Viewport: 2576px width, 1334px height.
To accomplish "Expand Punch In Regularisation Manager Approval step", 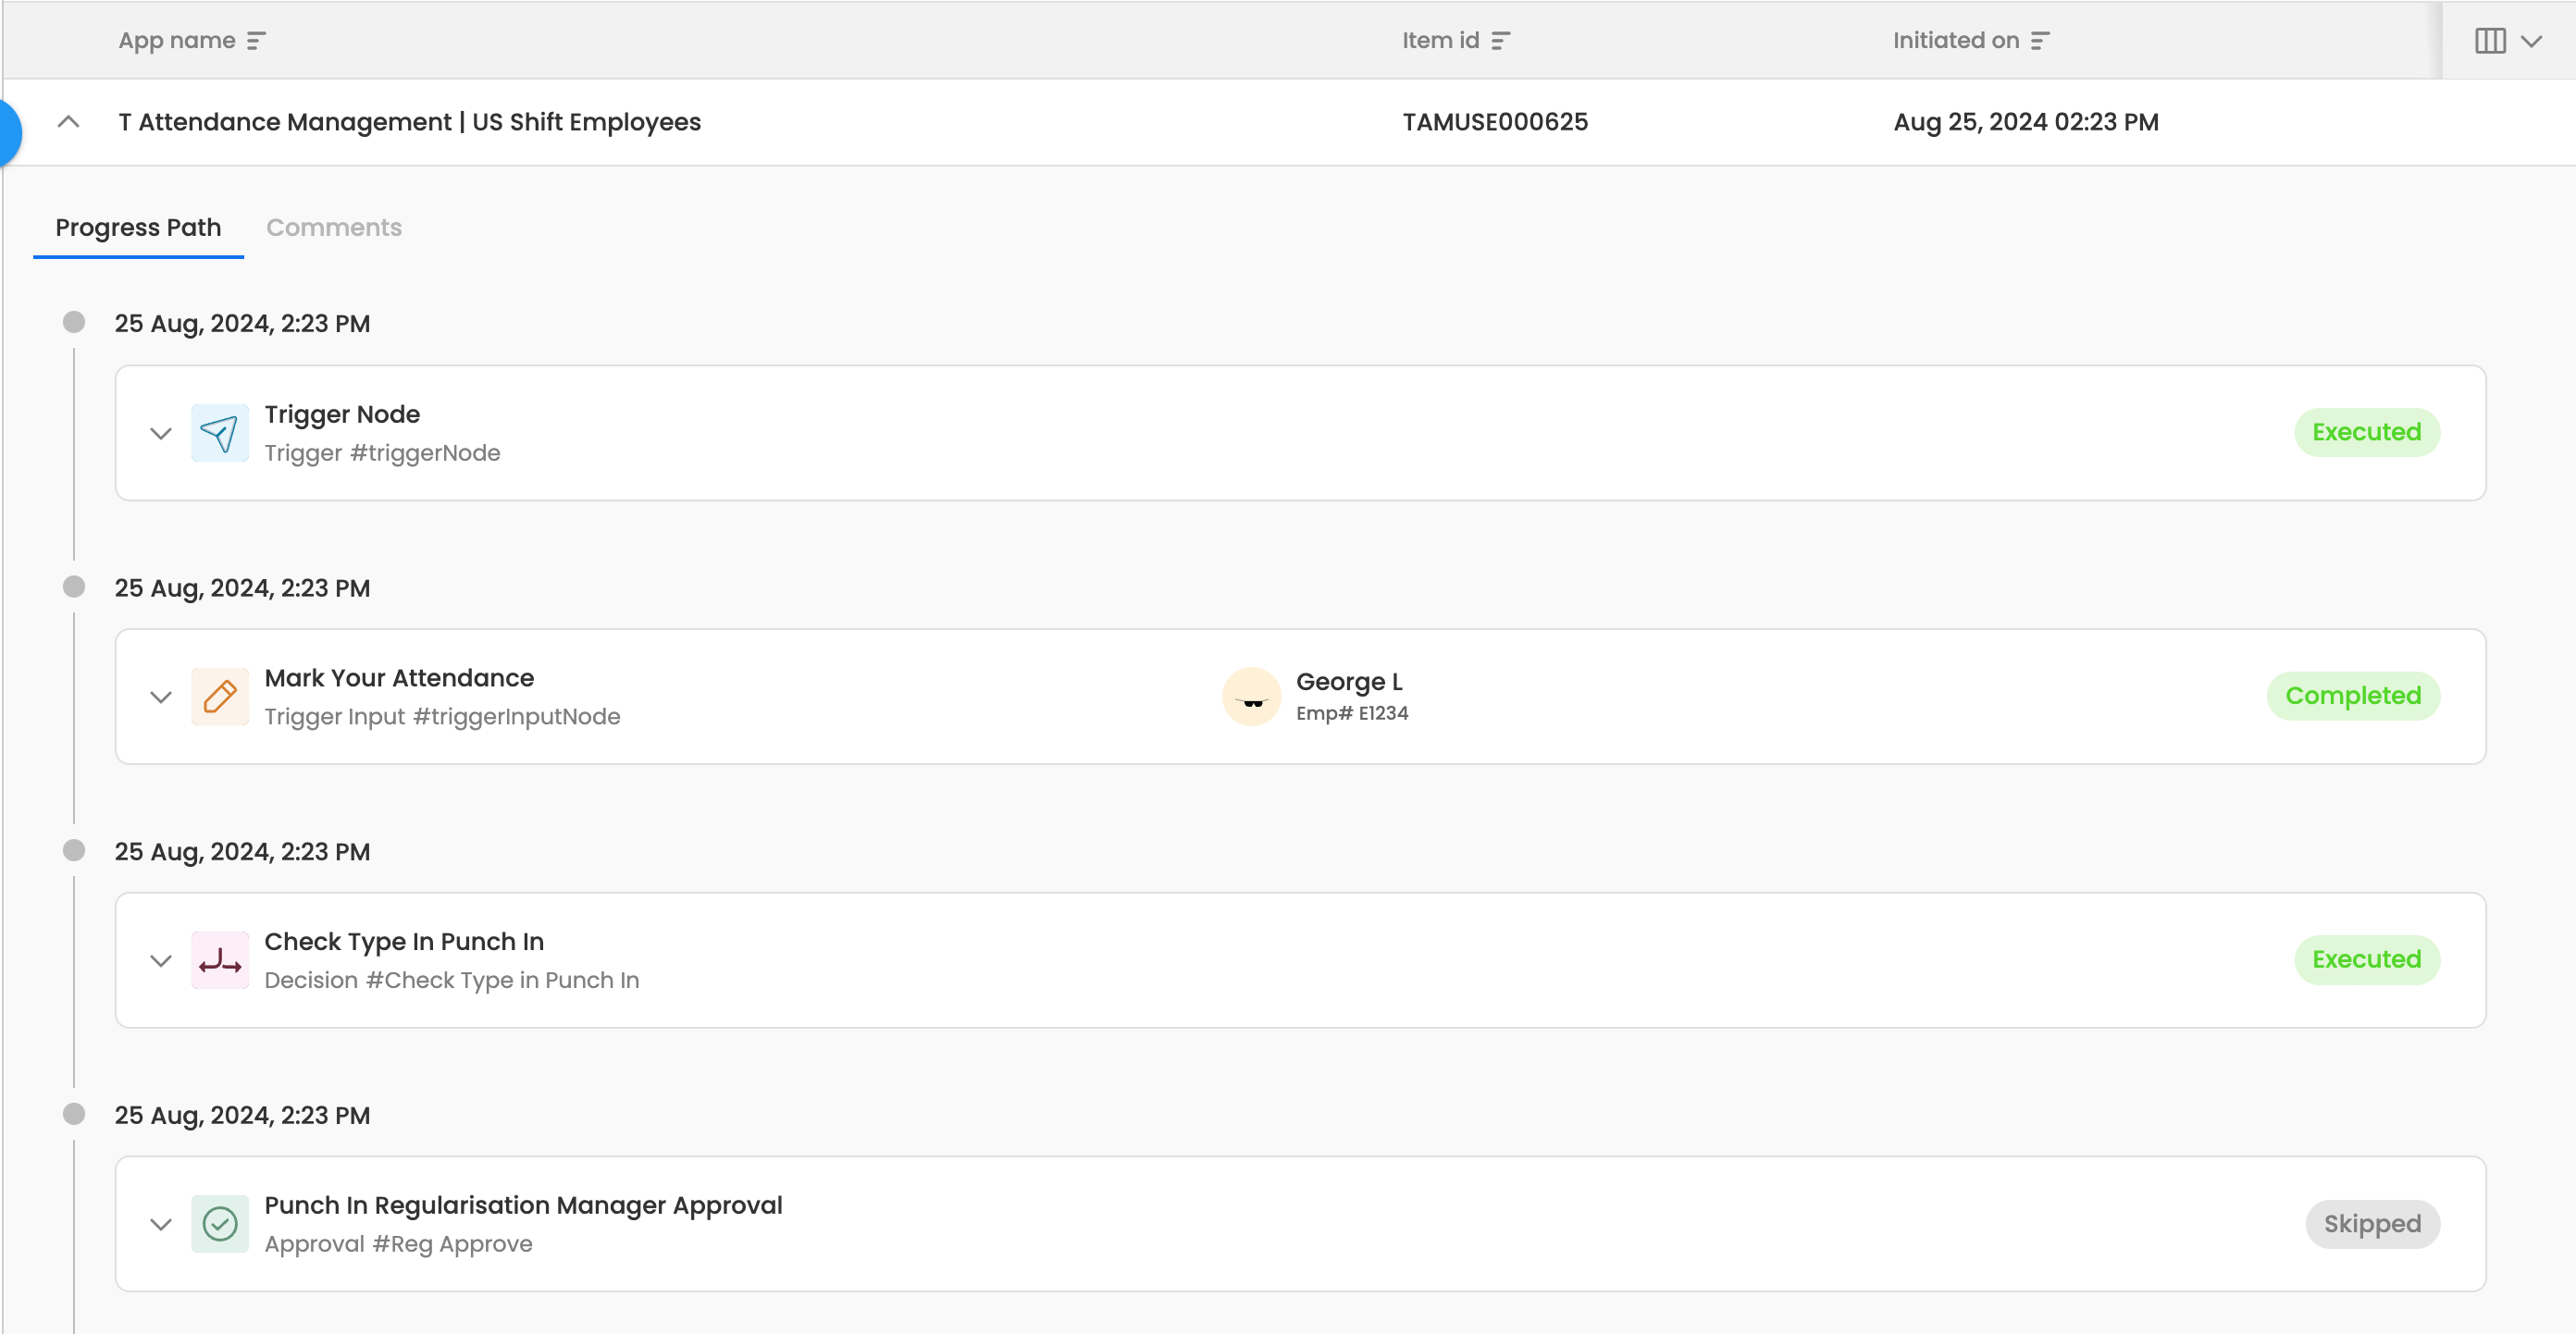I will point(161,1224).
